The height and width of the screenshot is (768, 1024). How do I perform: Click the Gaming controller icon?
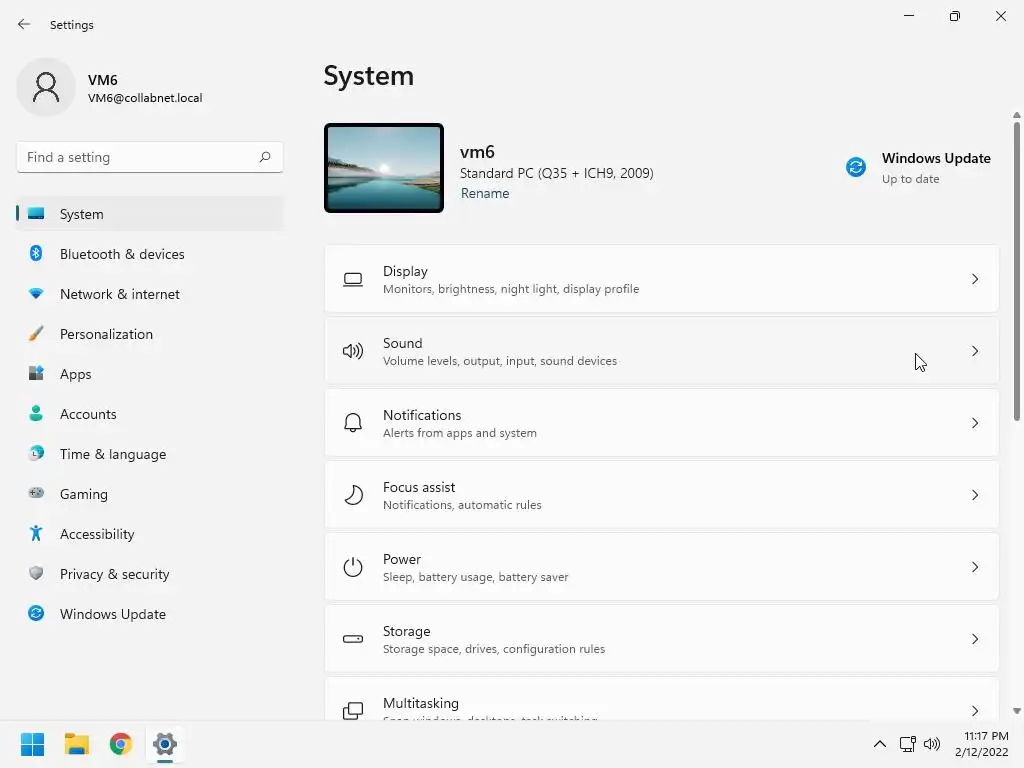click(36, 493)
